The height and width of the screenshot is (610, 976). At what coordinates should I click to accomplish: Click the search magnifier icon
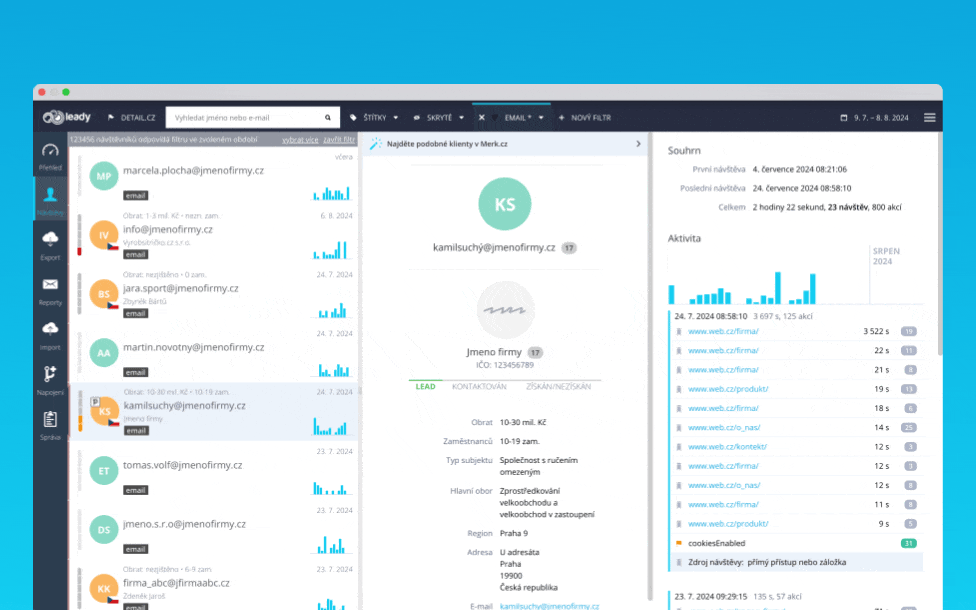click(x=327, y=118)
